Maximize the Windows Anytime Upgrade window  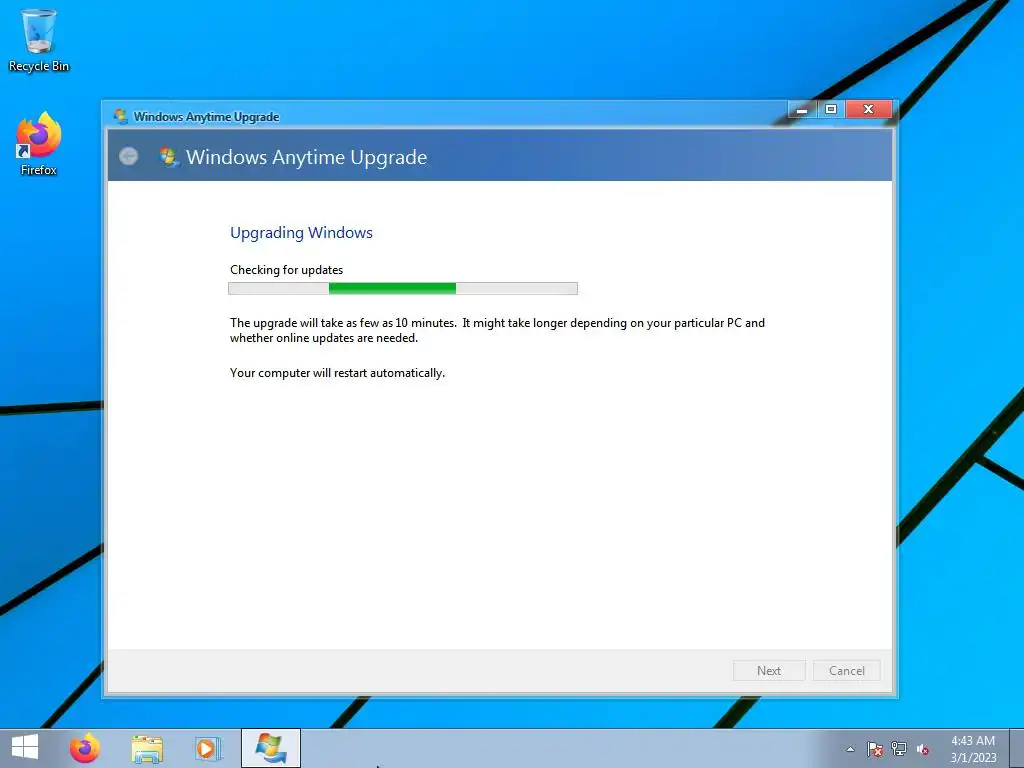(831, 109)
